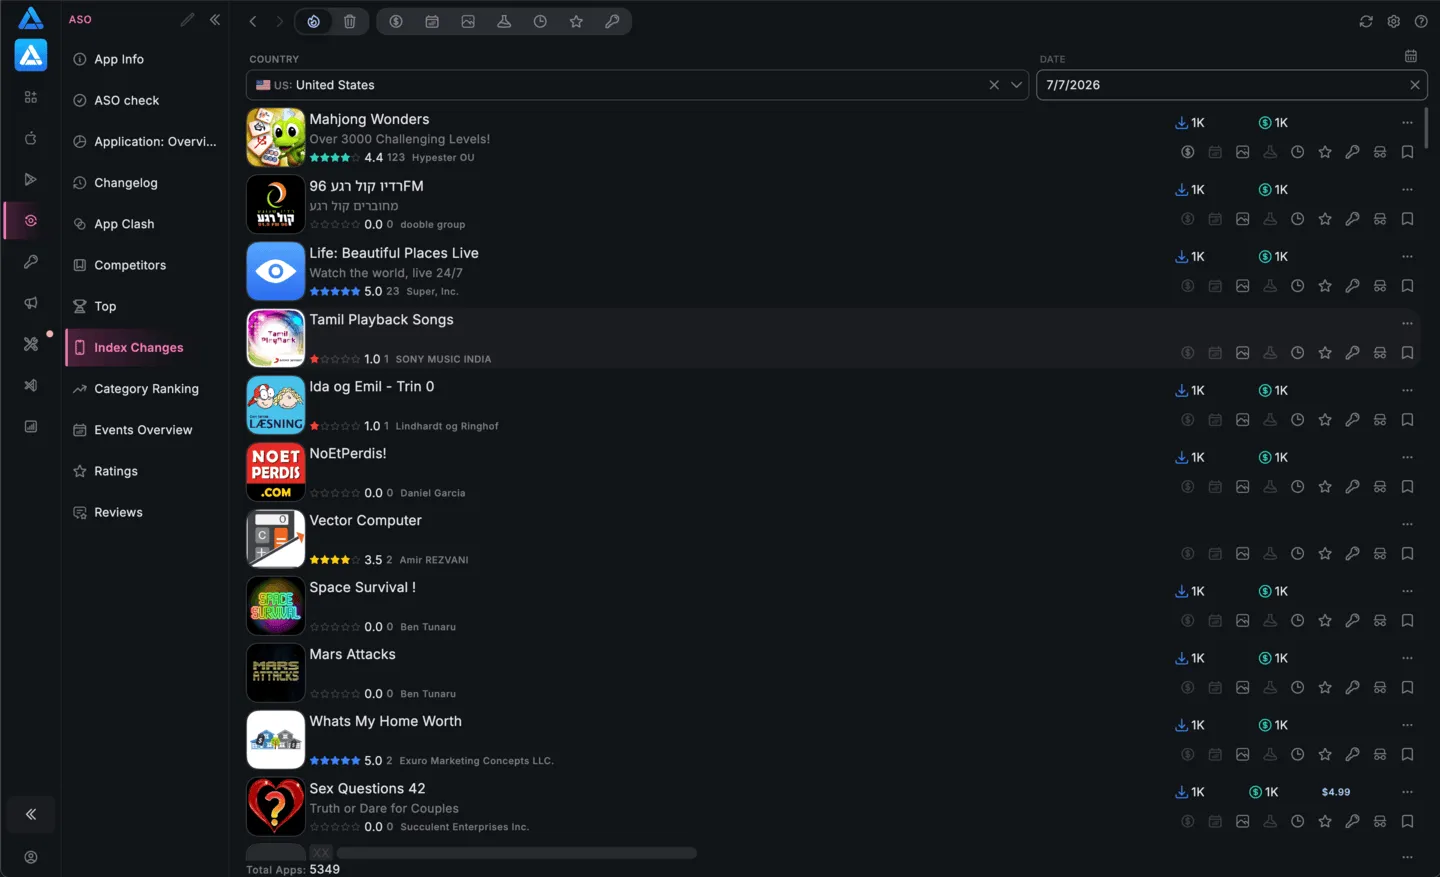The width and height of the screenshot is (1440, 877).
Task: Expand the country dropdown chevron
Action: click(1016, 85)
